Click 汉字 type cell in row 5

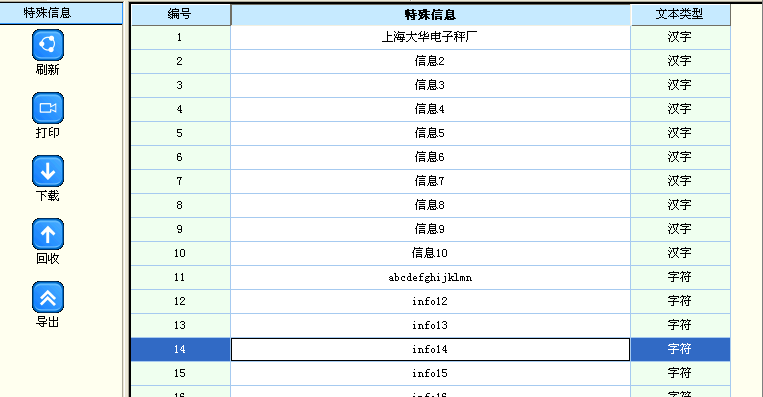coord(680,133)
